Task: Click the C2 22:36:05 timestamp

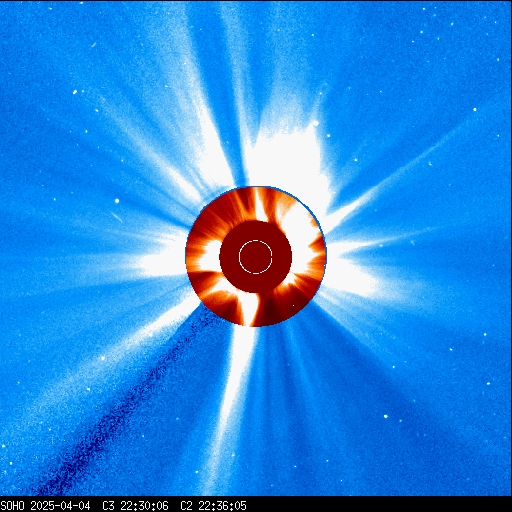Action: point(213,506)
